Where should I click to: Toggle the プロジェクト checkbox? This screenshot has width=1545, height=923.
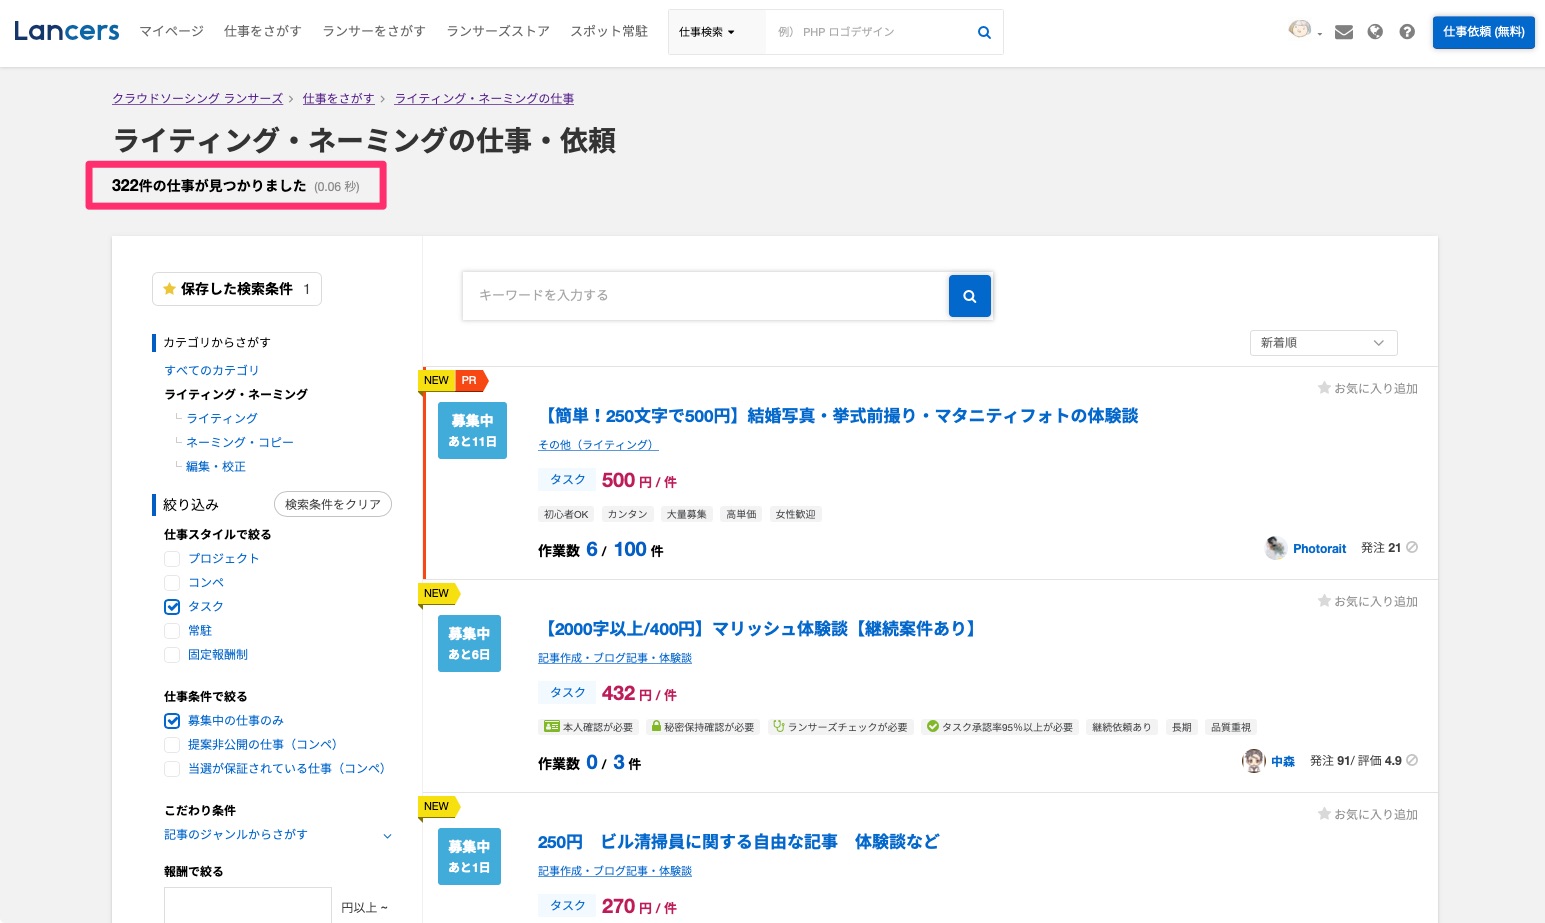pyautogui.click(x=172, y=559)
